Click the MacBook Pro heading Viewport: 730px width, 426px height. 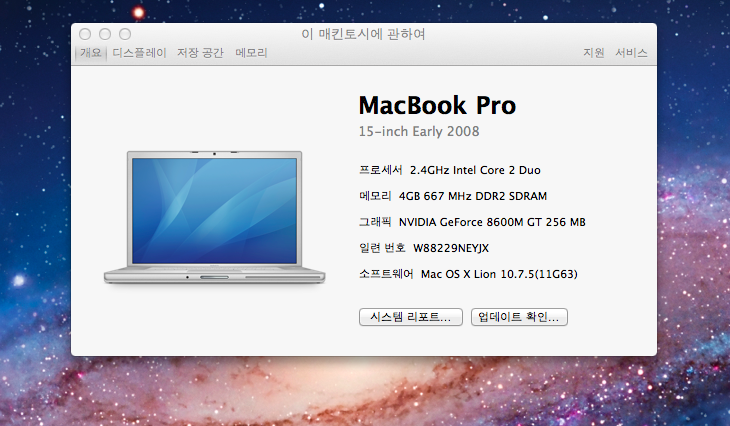(x=437, y=105)
